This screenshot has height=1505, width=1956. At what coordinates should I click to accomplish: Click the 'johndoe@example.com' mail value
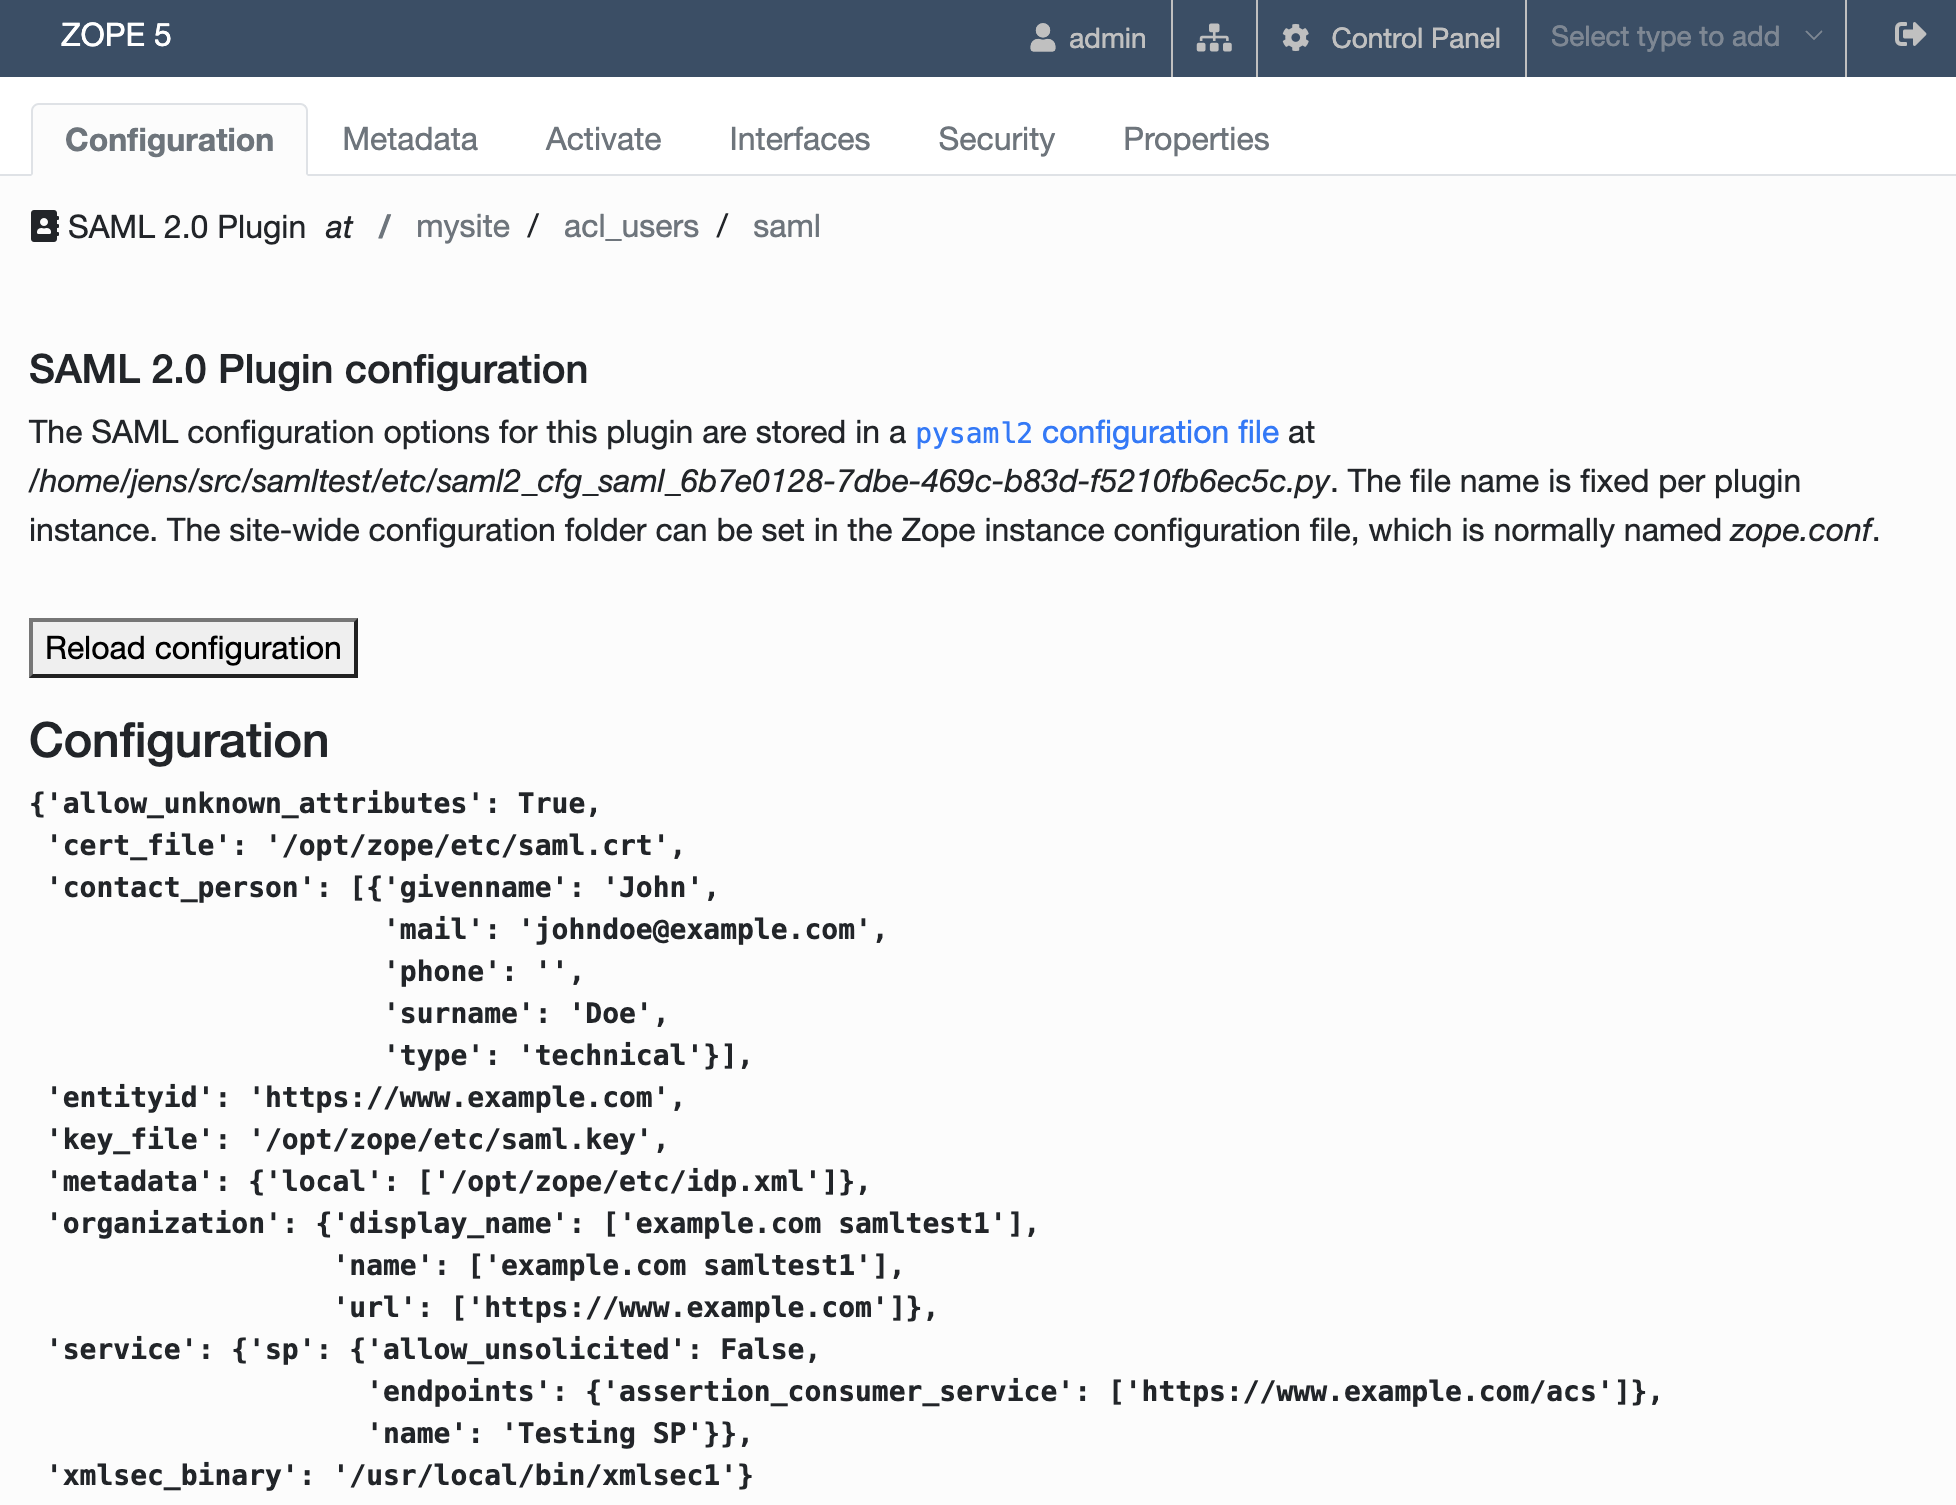(x=694, y=930)
